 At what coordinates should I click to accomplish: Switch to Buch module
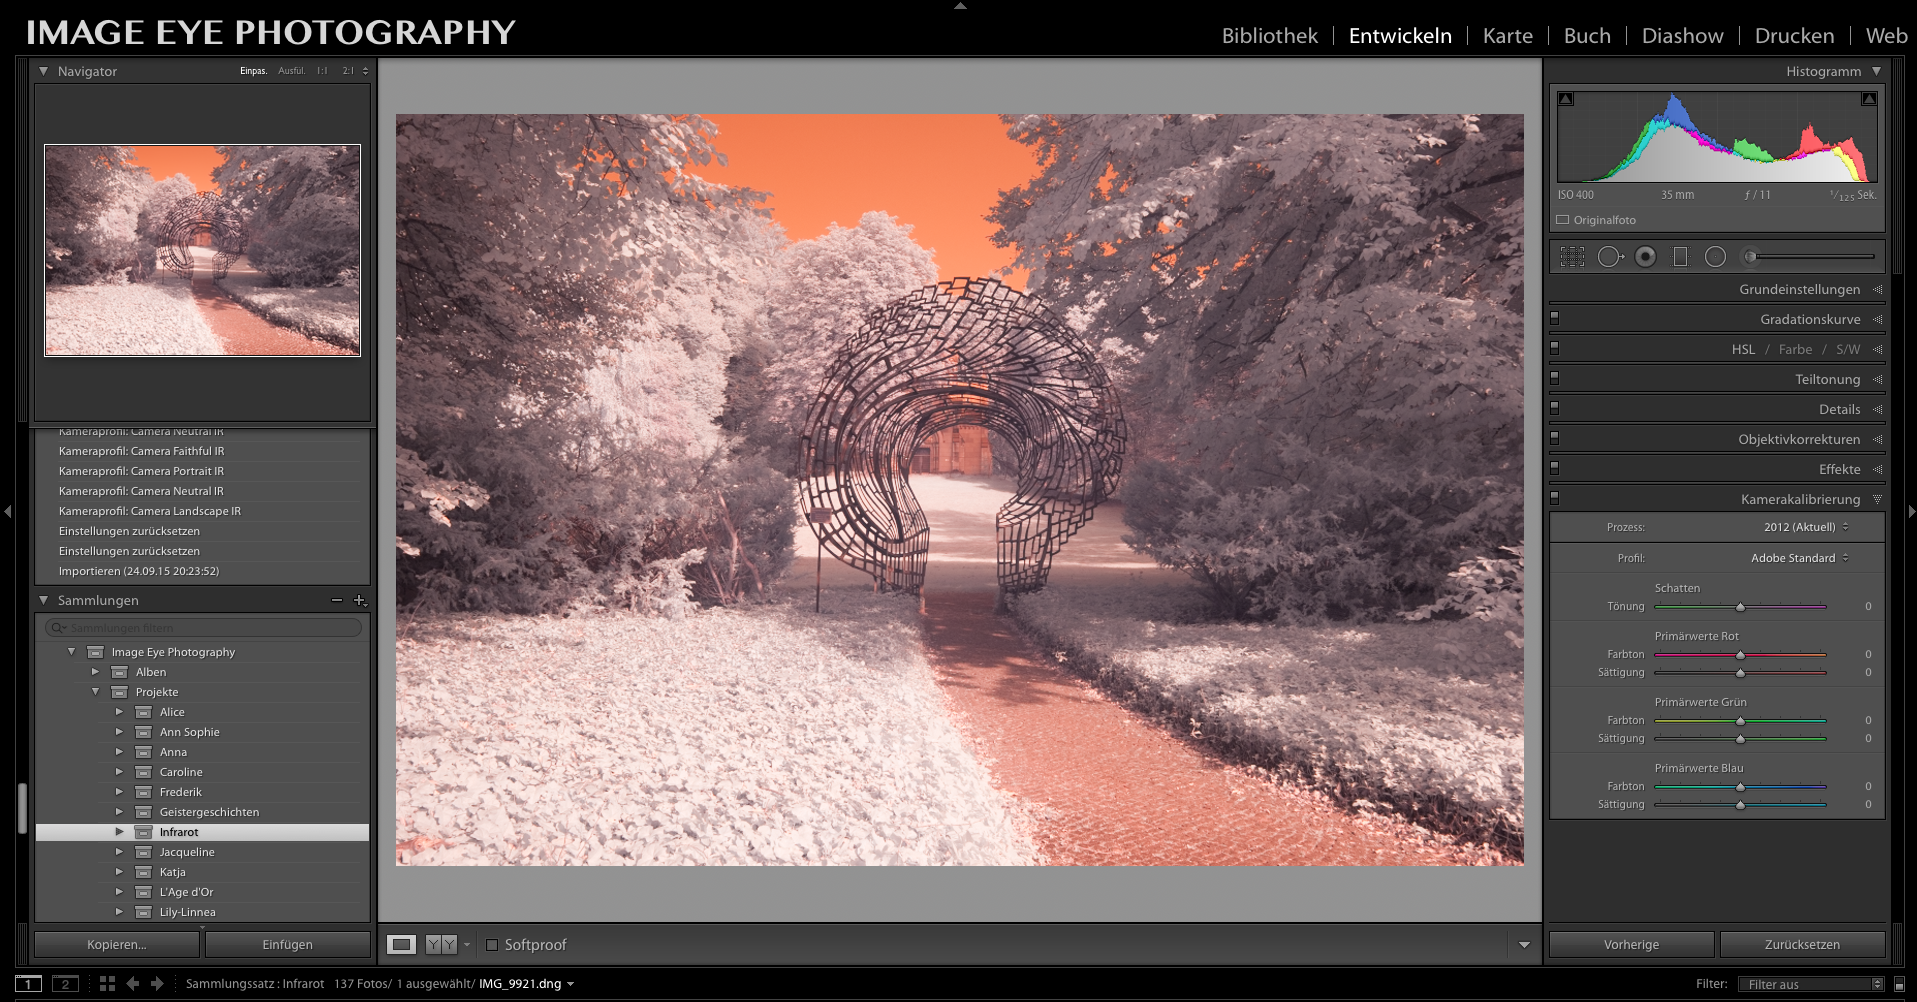click(1587, 36)
